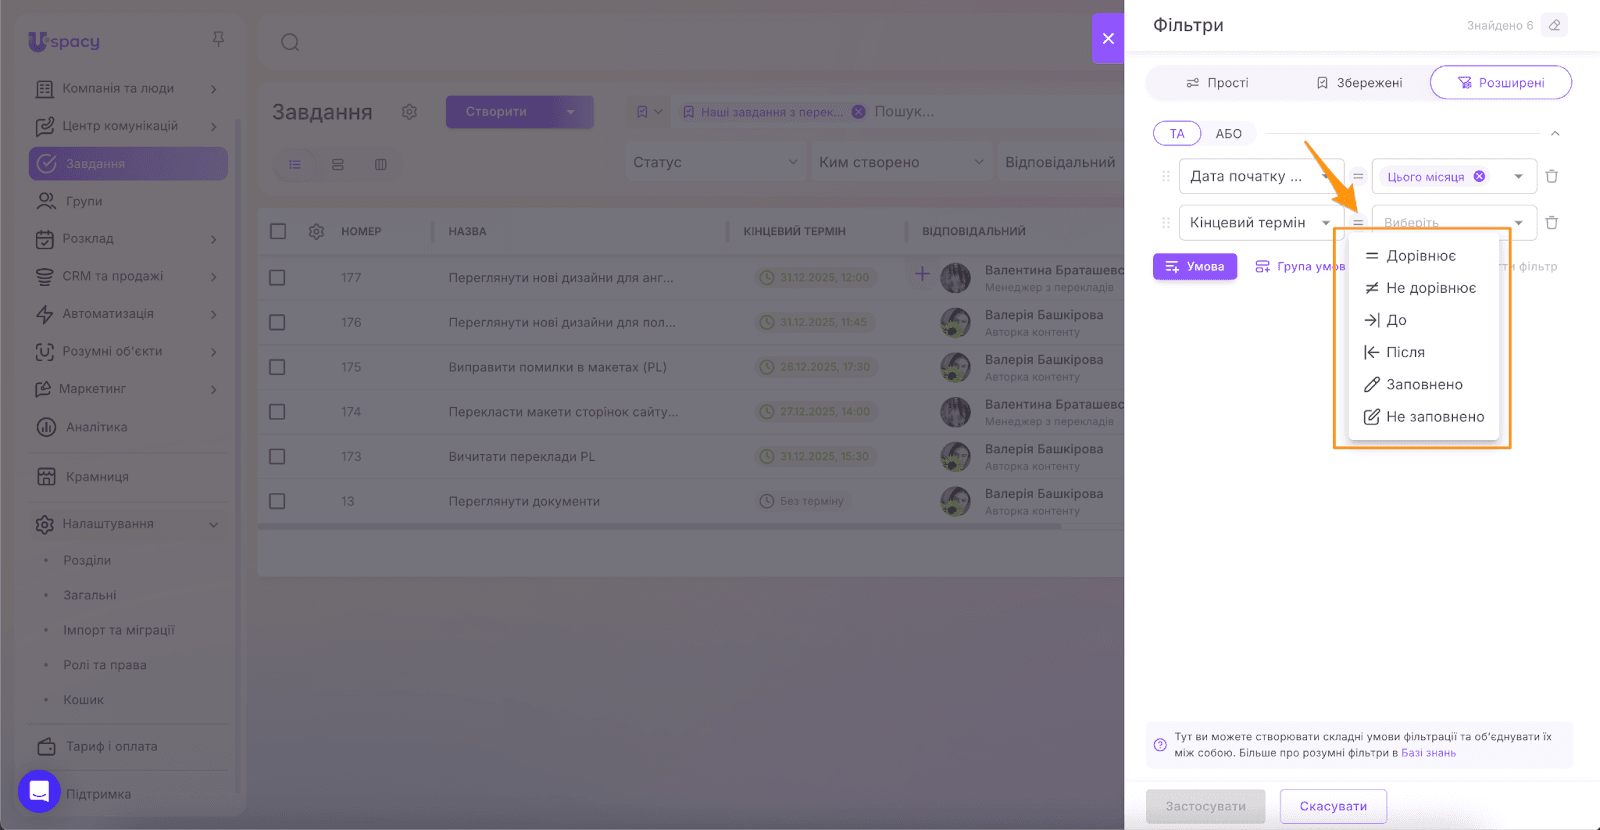
Task: Grab drag handle of Кінцевий термін row
Action: point(1166,222)
